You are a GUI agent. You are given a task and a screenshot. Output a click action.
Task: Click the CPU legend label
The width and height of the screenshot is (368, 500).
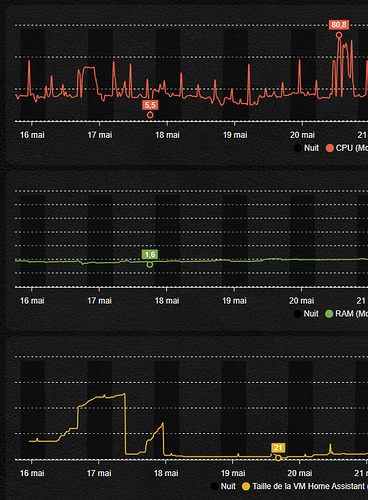pyautogui.click(x=352, y=148)
